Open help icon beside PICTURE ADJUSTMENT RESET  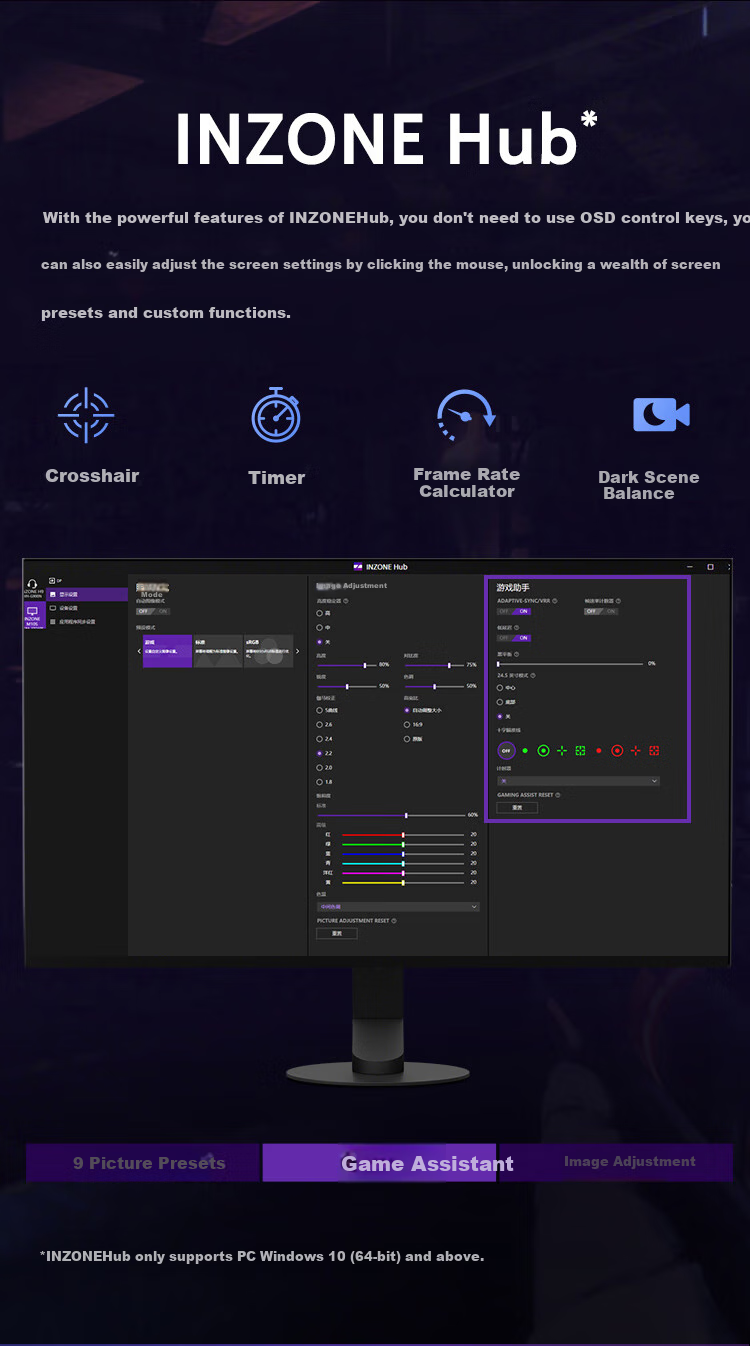coord(394,921)
